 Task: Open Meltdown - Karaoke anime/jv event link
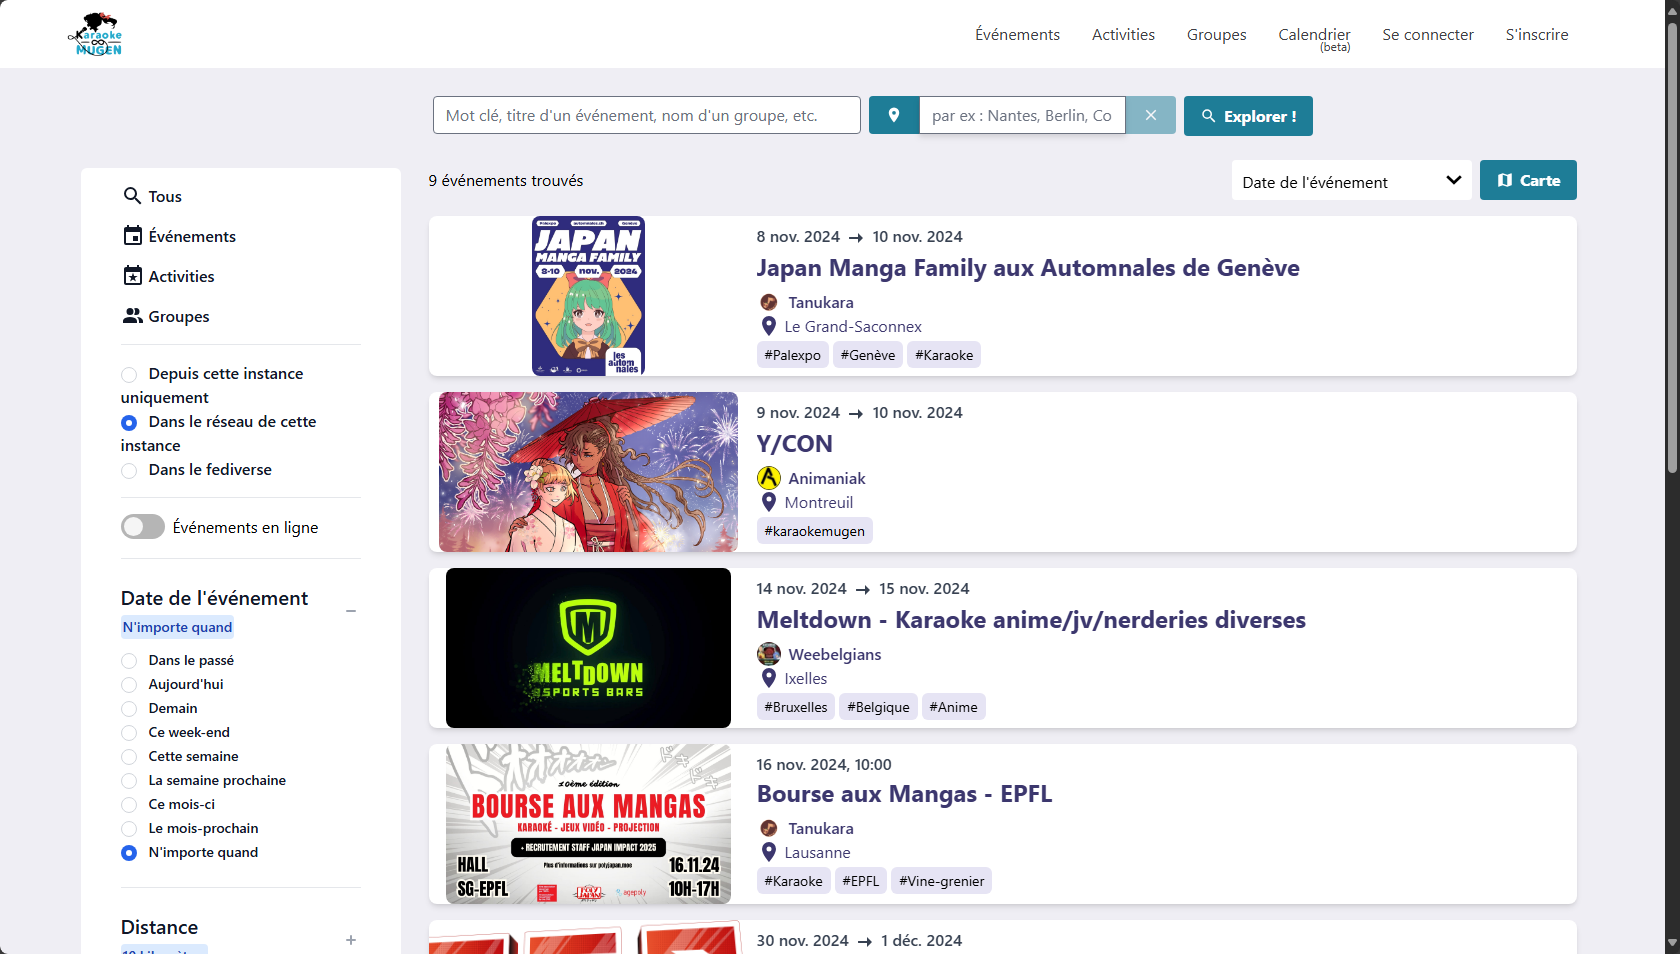coord(1031,620)
